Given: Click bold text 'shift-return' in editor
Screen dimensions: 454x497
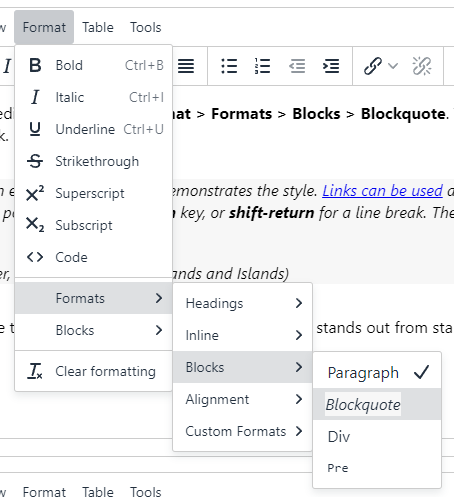Looking at the screenshot, I should click(x=271, y=213).
